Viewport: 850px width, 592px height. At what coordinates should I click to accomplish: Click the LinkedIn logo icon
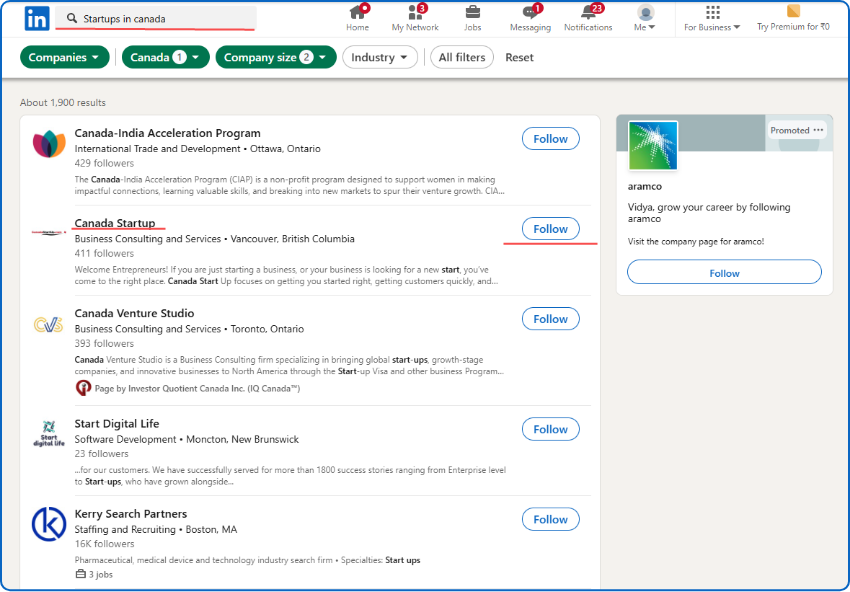[x=37, y=18]
